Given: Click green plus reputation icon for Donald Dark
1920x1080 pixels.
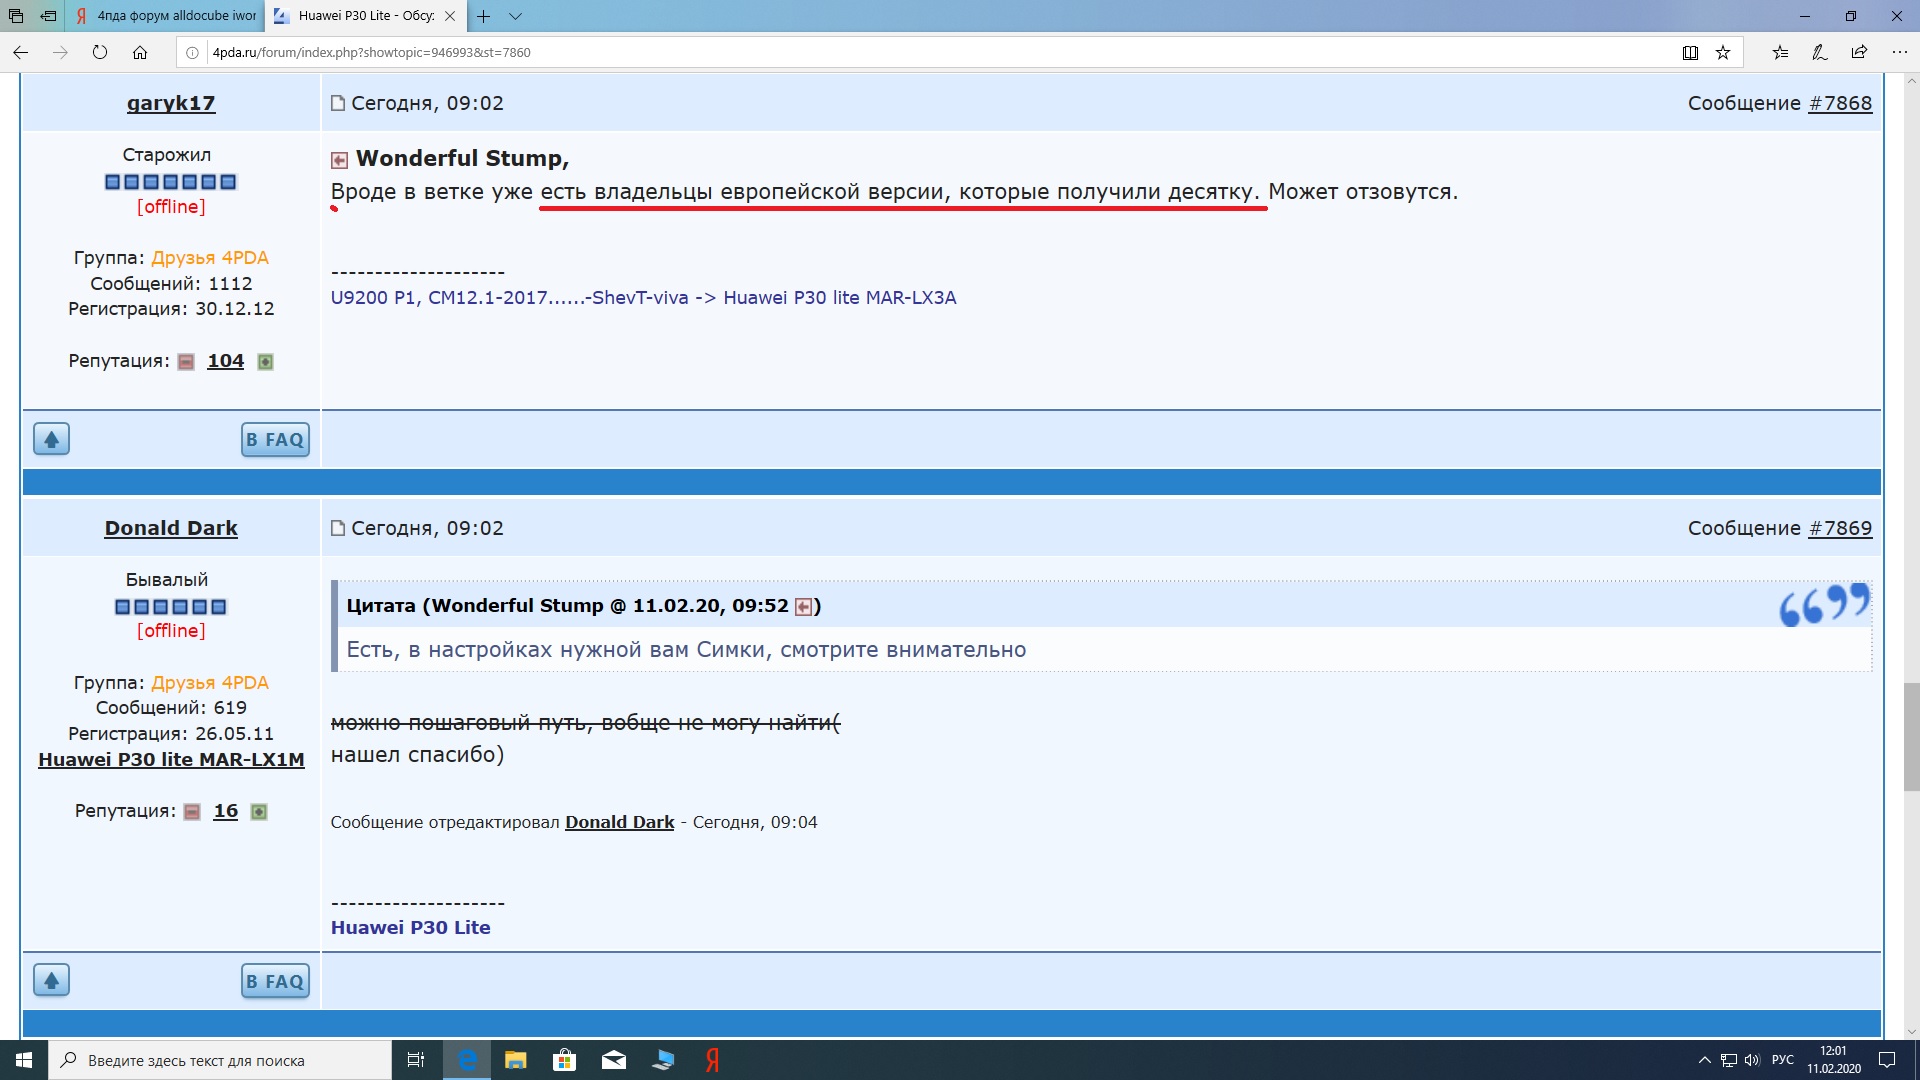Looking at the screenshot, I should (259, 812).
